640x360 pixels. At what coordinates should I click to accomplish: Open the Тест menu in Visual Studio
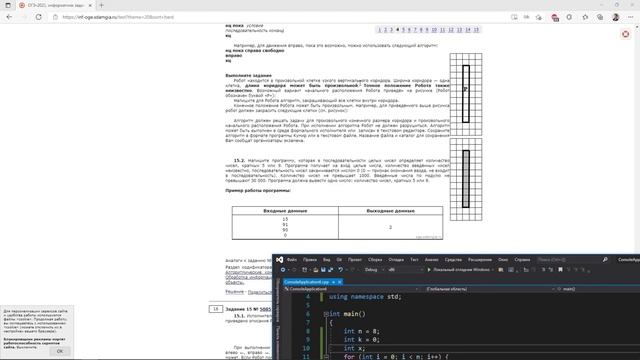(x=414, y=260)
